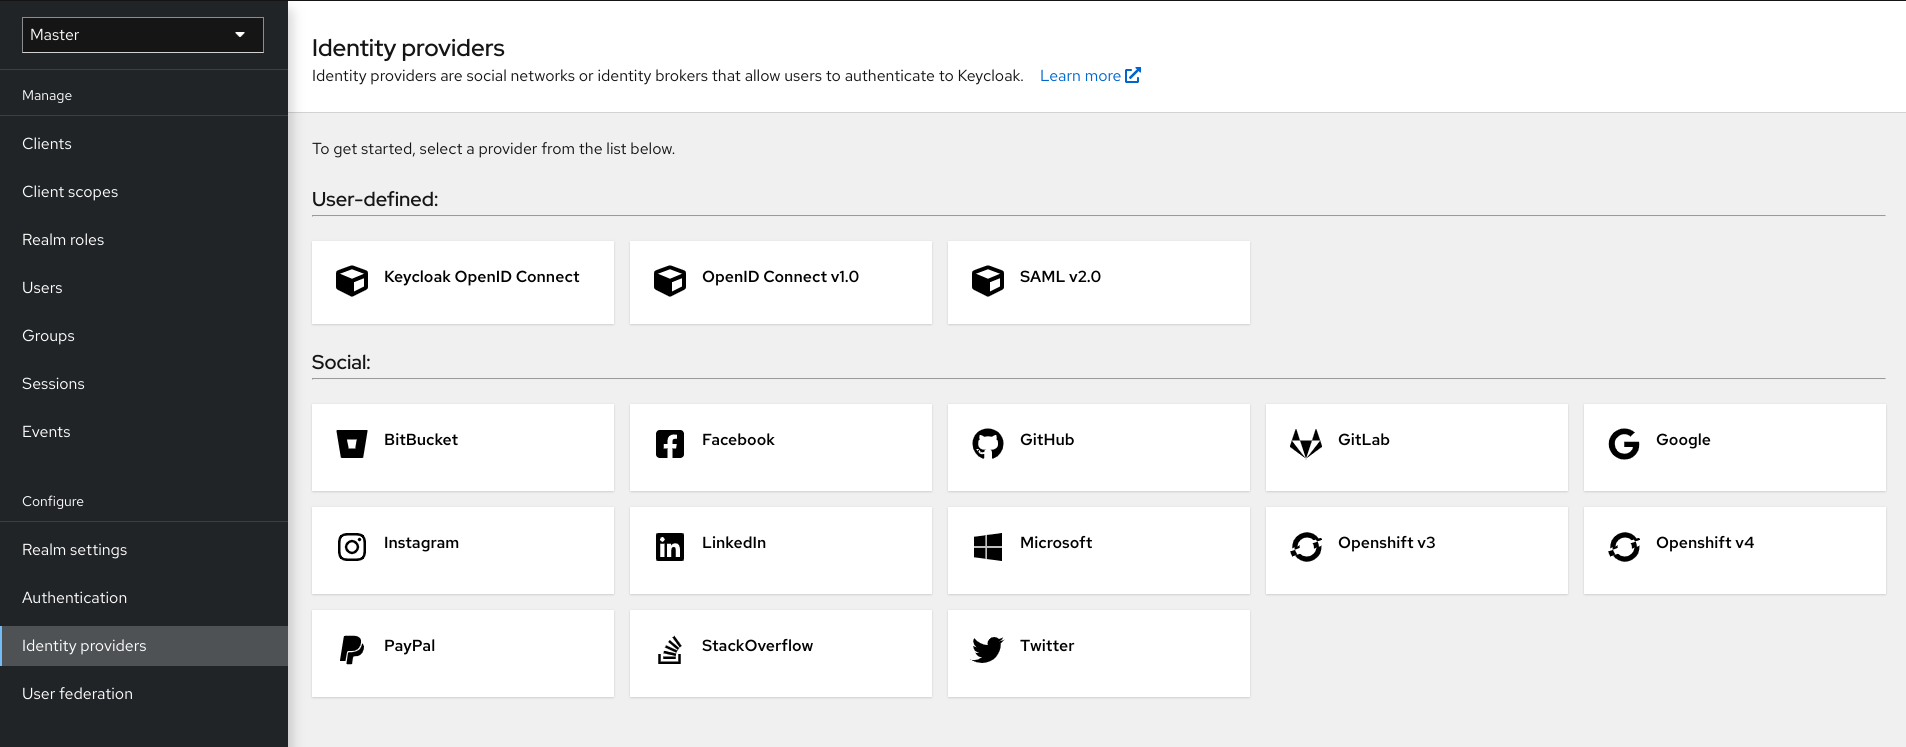Select the SAML v2.0 provider card
This screenshot has height=747, width=1906.
coord(1098,282)
